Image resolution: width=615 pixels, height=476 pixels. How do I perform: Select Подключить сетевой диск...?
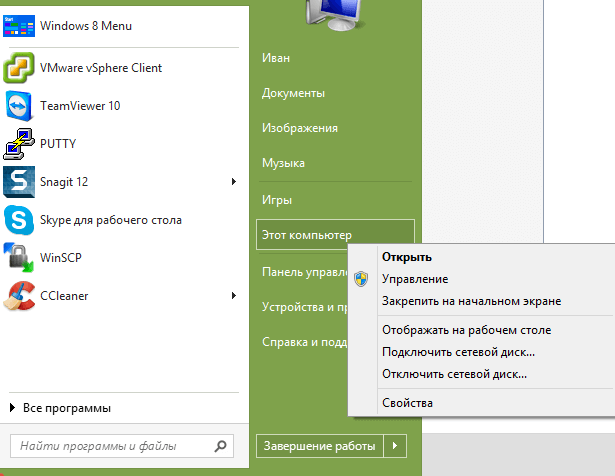(x=459, y=352)
